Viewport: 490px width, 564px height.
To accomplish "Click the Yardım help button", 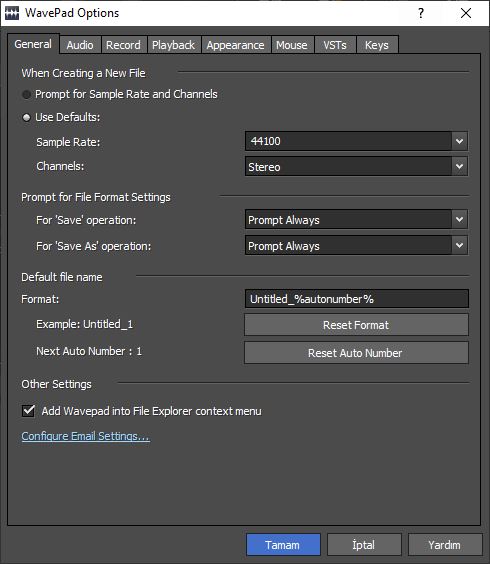I will [445, 545].
